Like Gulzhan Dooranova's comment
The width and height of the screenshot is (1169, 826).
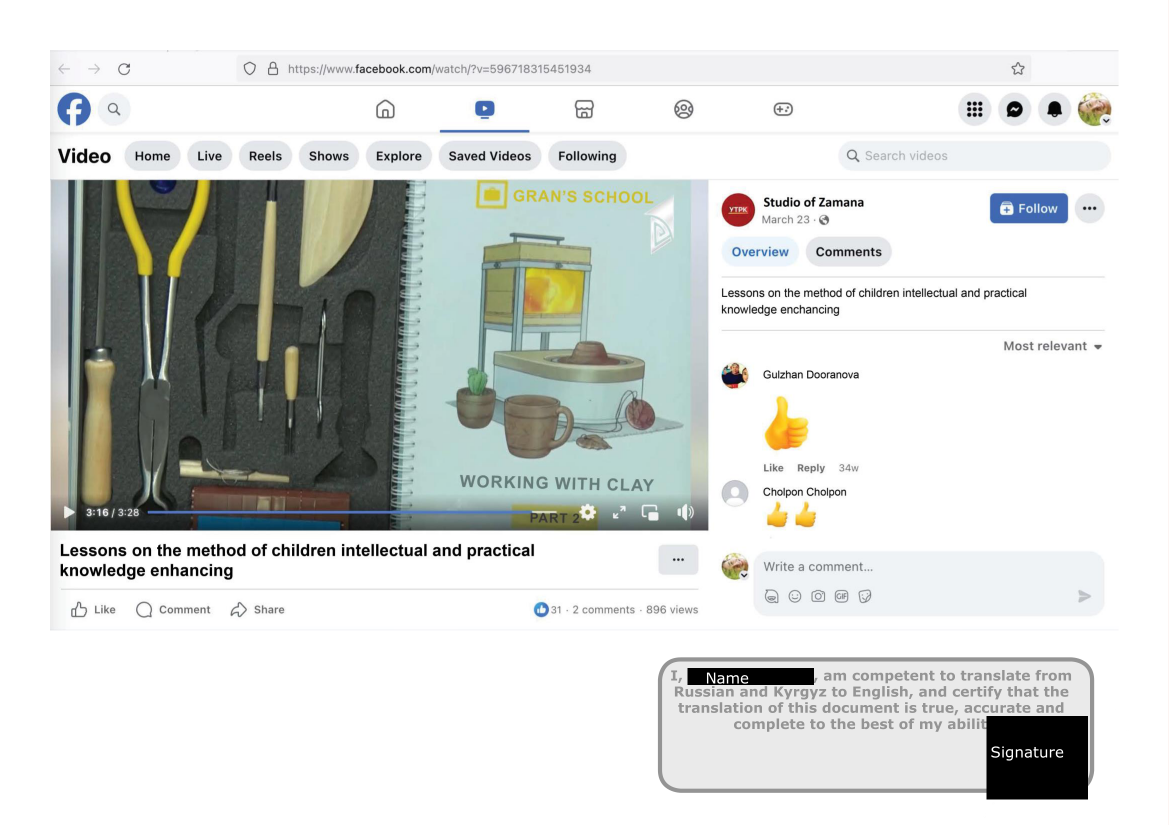[x=773, y=468]
